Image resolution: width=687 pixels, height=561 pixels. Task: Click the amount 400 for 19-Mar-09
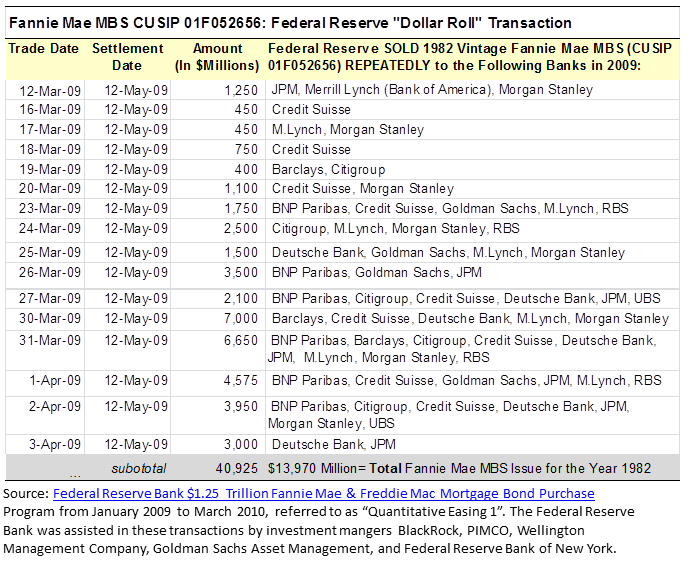[x=246, y=169]
